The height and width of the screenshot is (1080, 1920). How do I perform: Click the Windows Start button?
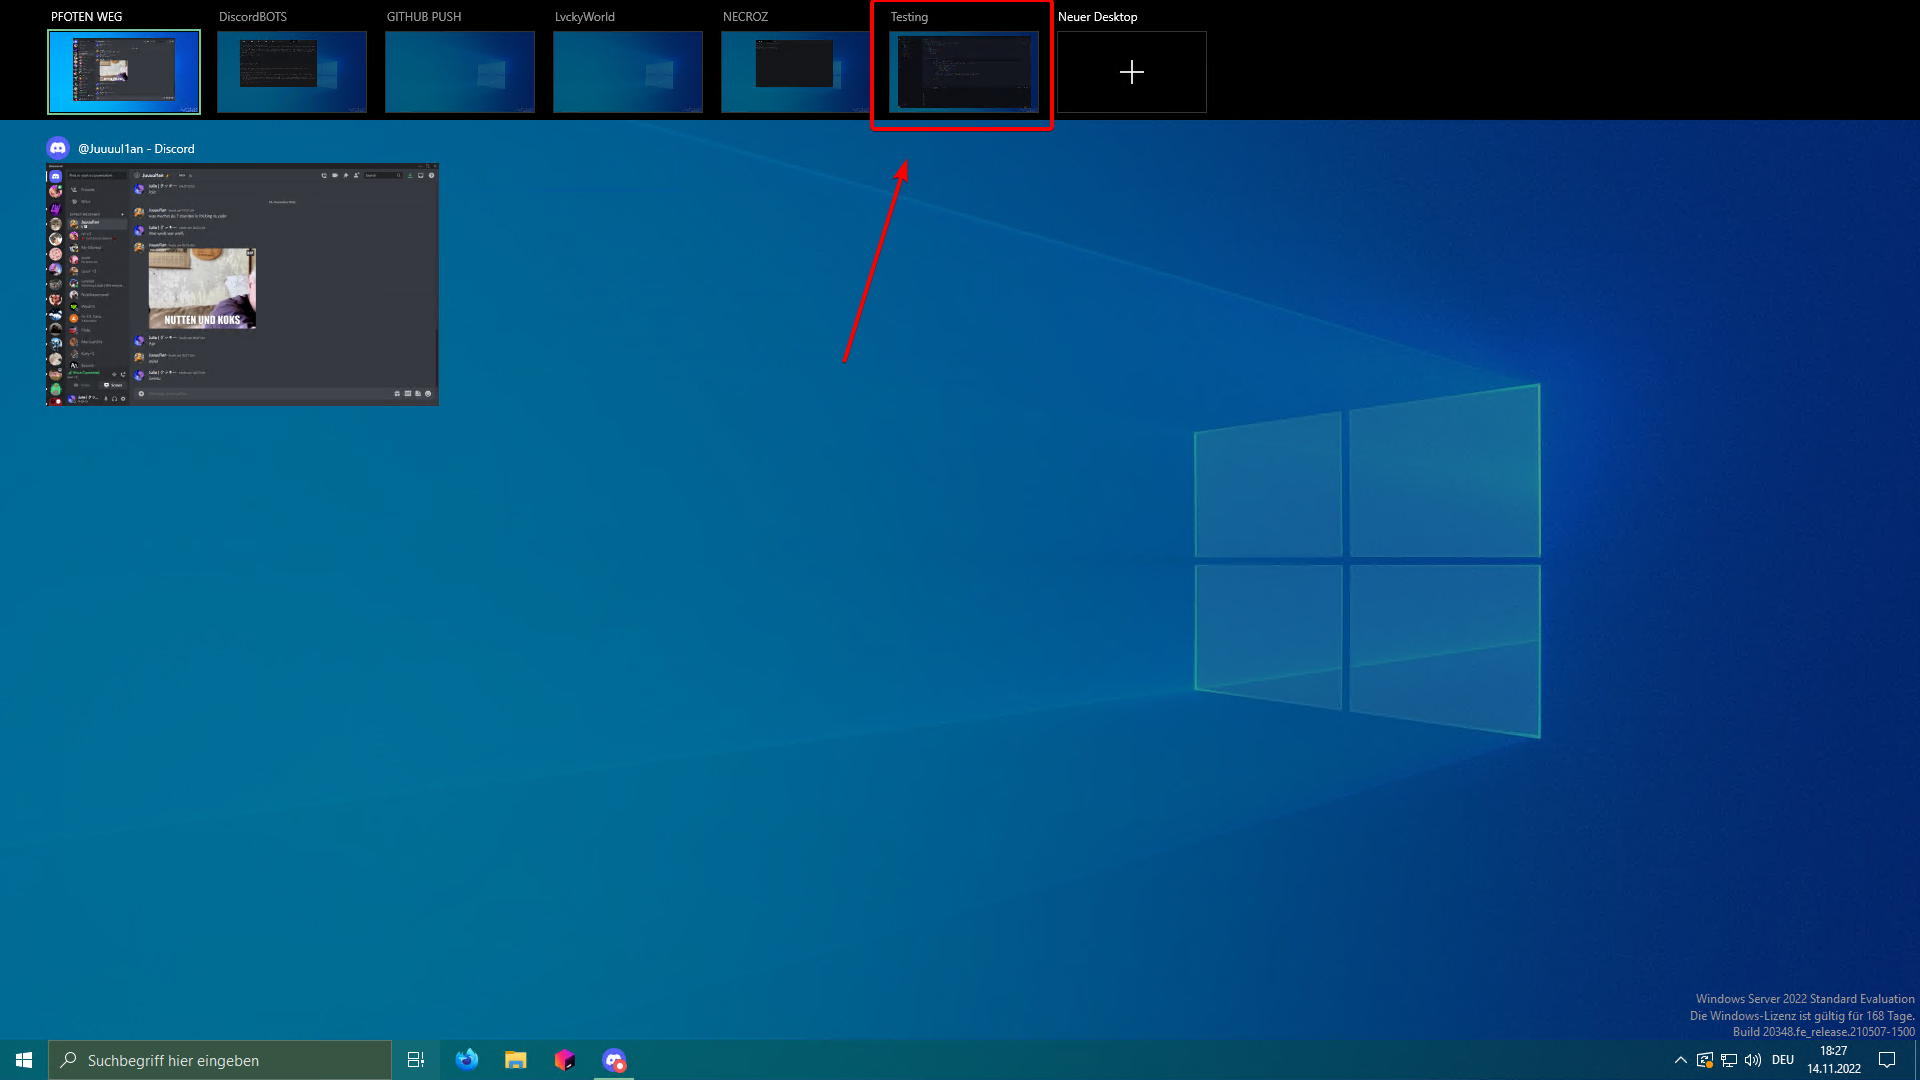pos(24,1060)
